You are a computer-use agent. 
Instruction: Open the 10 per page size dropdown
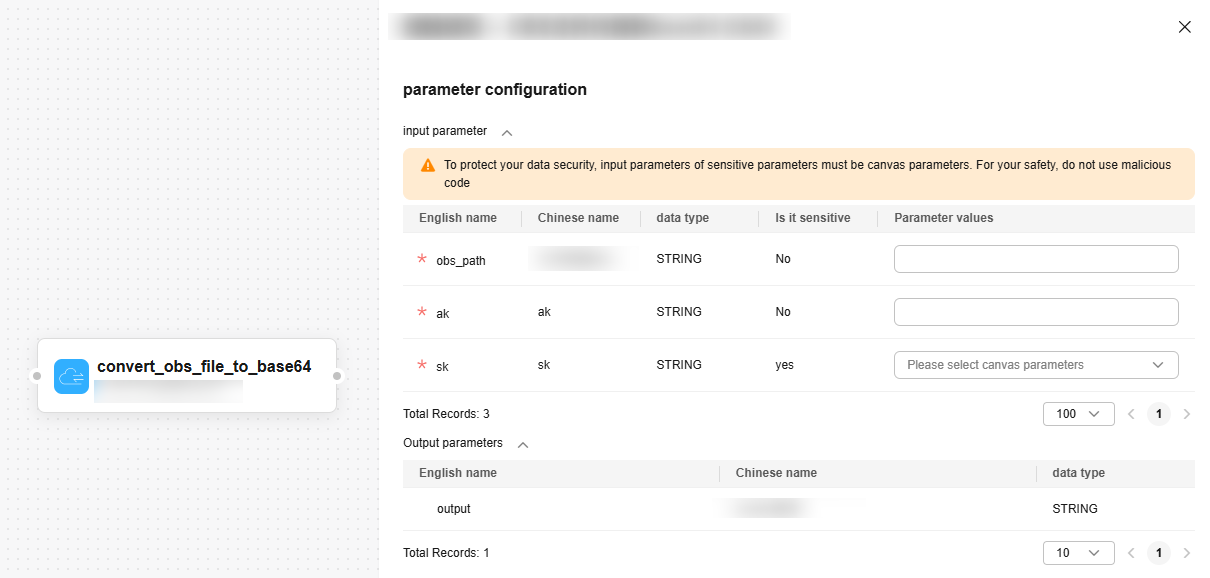pyautogui.click(x=1078, y=553)
